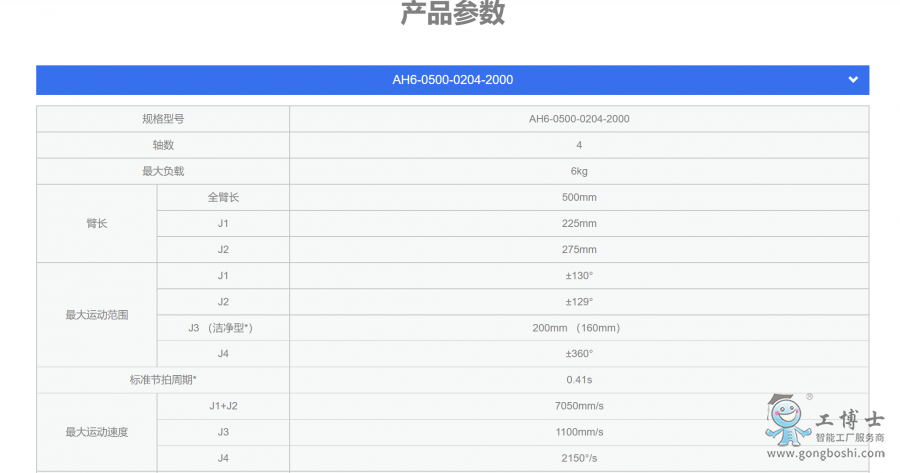This screenshot has height=473, width=900.
Task: Select the 产品参数 page heading
Action: coord(452,14)
